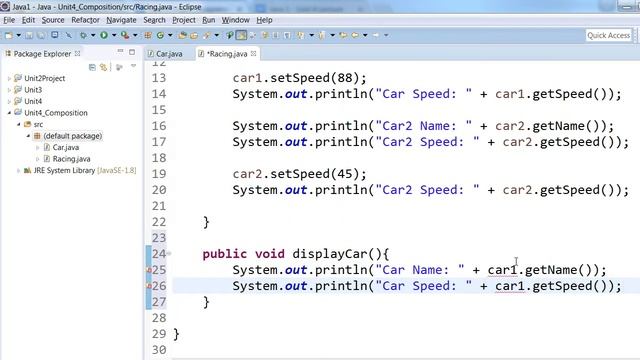Open the Back history dropdown arrow
640x360 pixels.
(365, 35)
